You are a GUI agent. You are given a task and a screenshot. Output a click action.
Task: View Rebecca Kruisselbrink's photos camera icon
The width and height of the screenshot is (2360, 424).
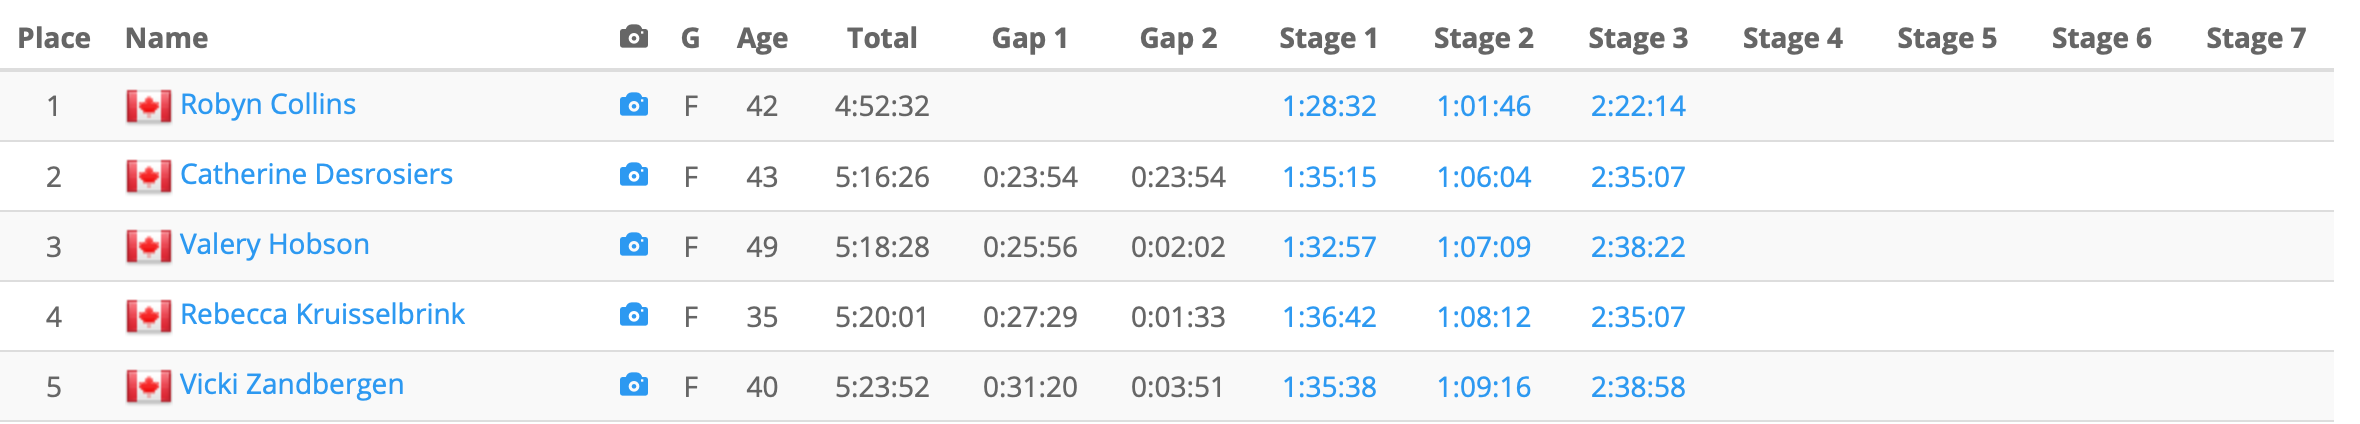(x=633, y=316)
